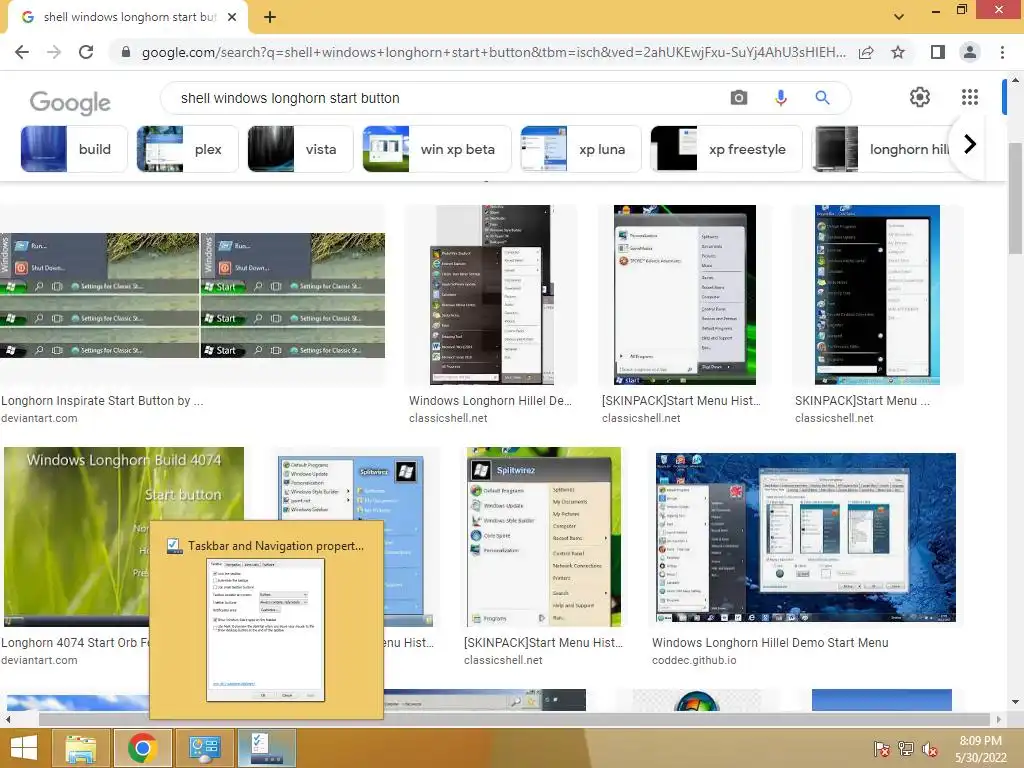
Task: Open Longhorn 4074 Start Orb title link
Action: pos(75,643)
